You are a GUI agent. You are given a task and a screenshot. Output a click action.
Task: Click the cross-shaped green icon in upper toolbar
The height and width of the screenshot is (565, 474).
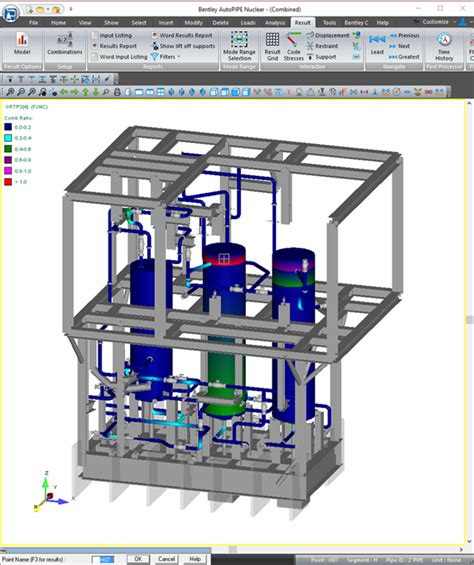pos(75,79)
